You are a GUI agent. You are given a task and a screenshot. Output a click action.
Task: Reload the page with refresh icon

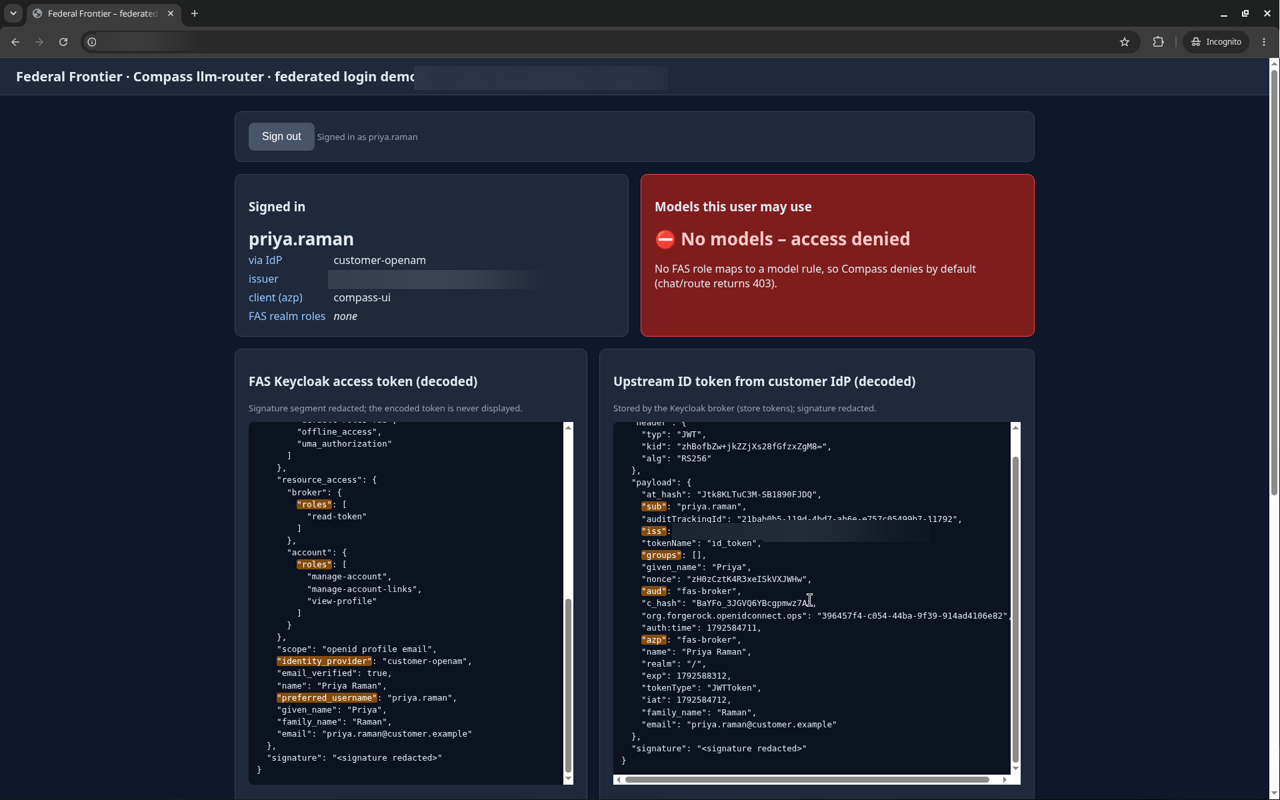point(63,42)
